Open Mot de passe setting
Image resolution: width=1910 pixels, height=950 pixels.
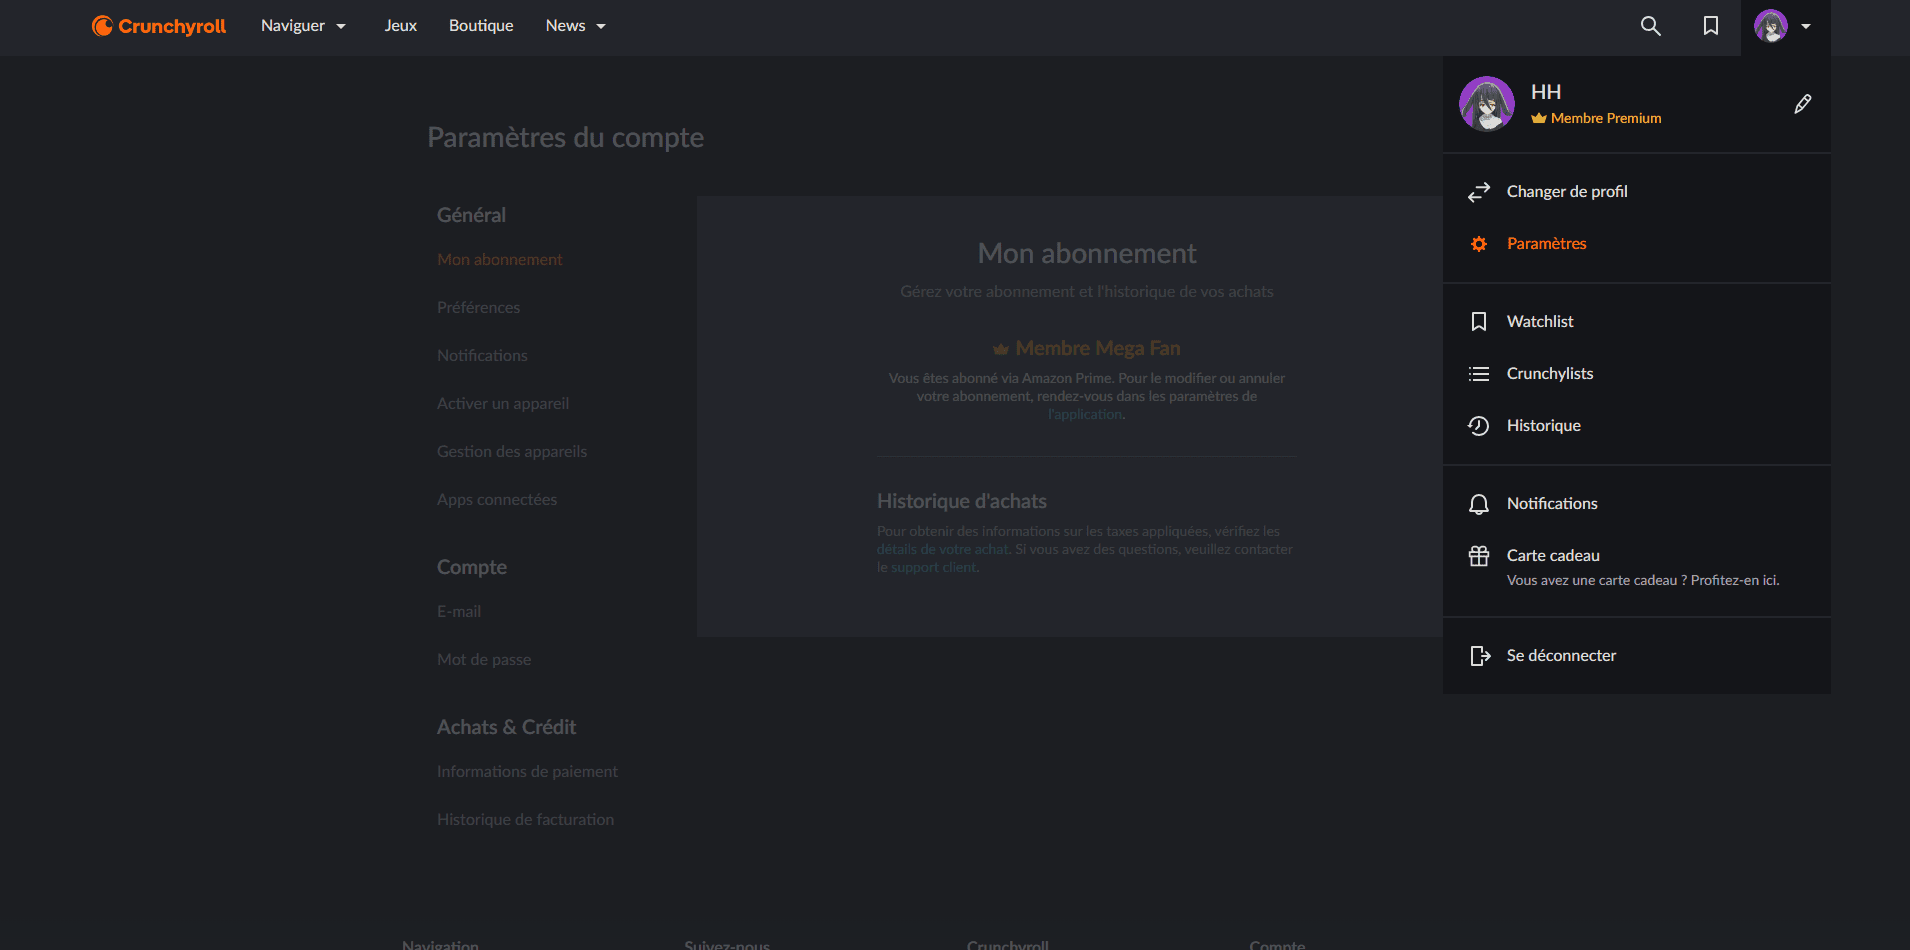click(x=484, y=660)
